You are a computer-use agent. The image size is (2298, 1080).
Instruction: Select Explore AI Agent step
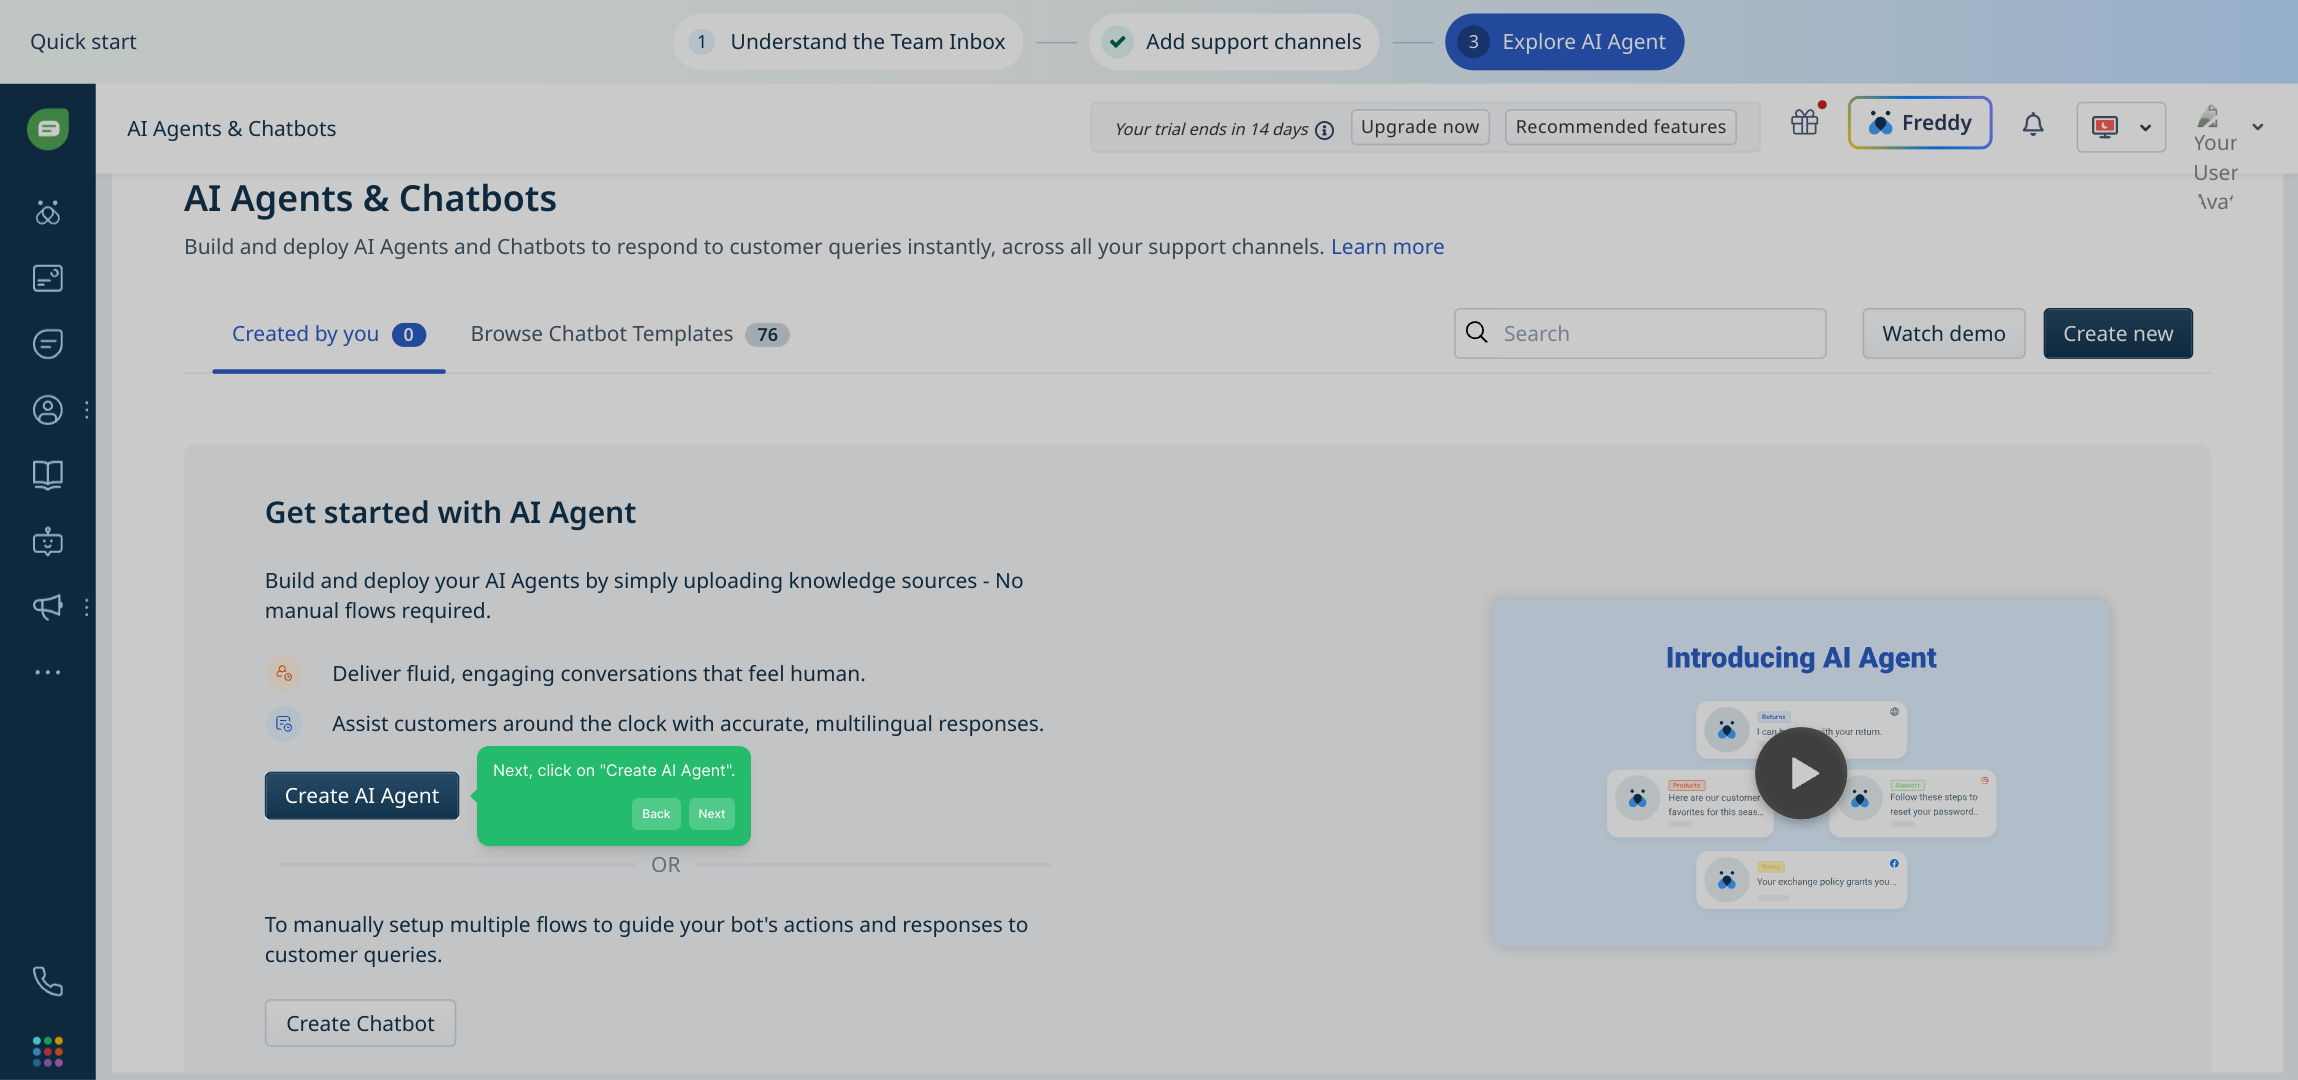pyautogui.click(x=1564, y=42)
